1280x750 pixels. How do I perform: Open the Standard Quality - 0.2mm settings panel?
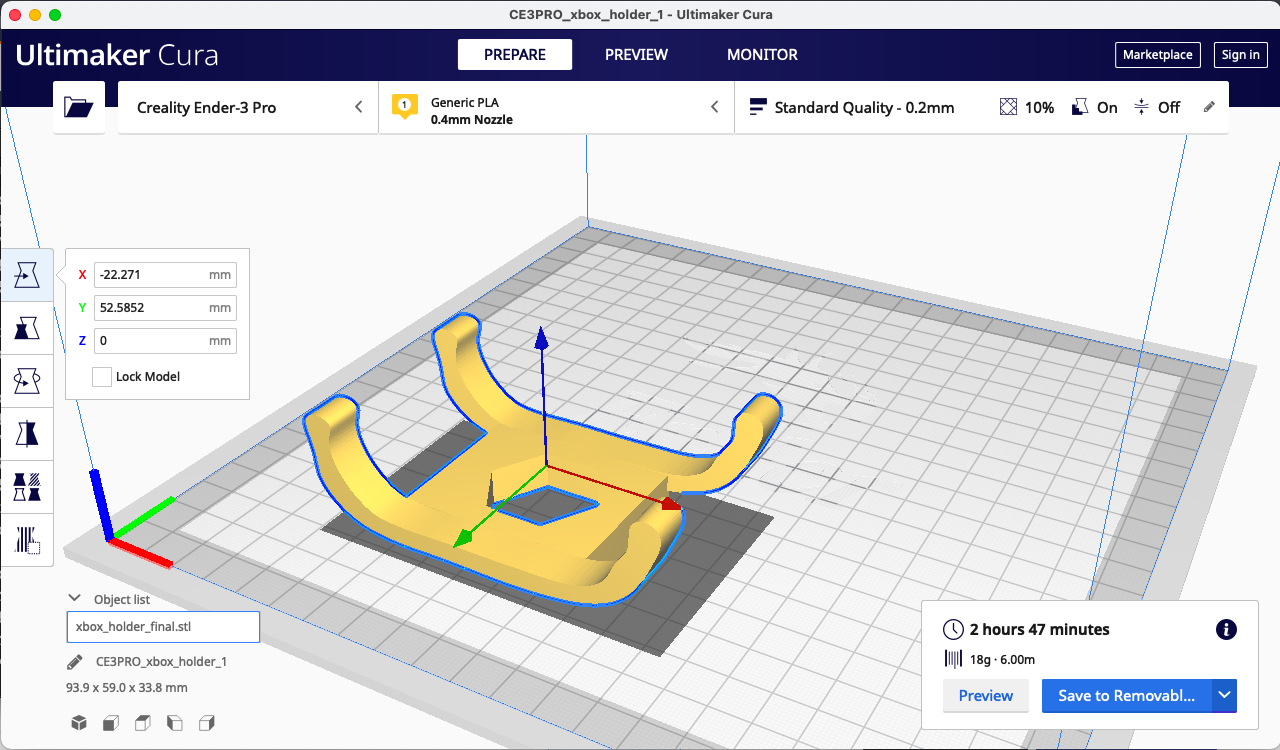tap(982, 107)
